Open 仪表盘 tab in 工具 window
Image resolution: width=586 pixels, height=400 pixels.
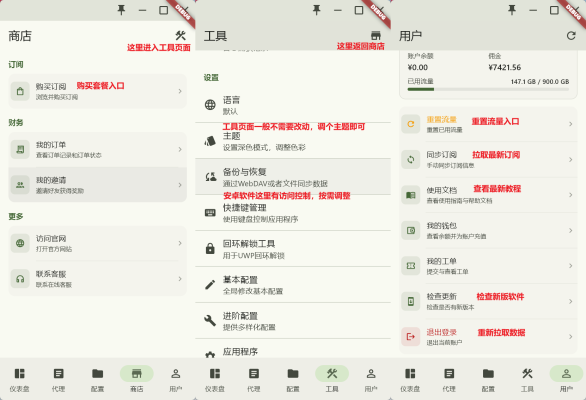(x=215, y=379)
